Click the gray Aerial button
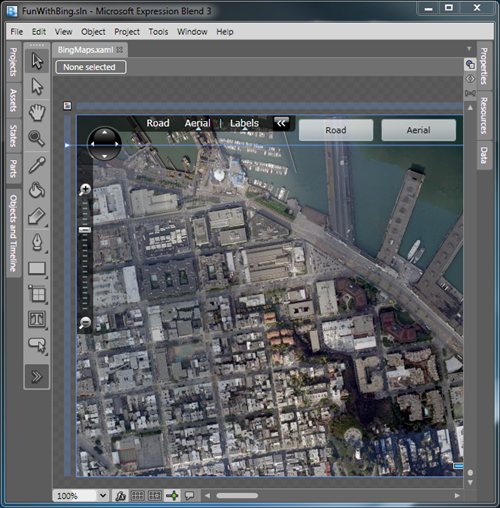Image resolution: width=500 pixels, height=508 pixels. (x=419, y=130)
